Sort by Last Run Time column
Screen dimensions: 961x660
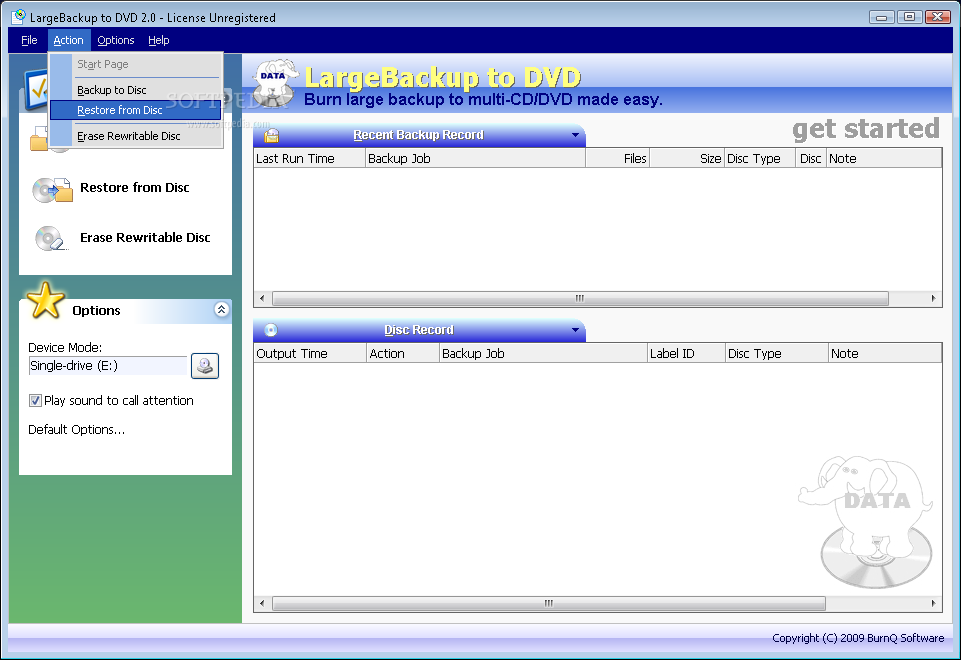point(310,159)
